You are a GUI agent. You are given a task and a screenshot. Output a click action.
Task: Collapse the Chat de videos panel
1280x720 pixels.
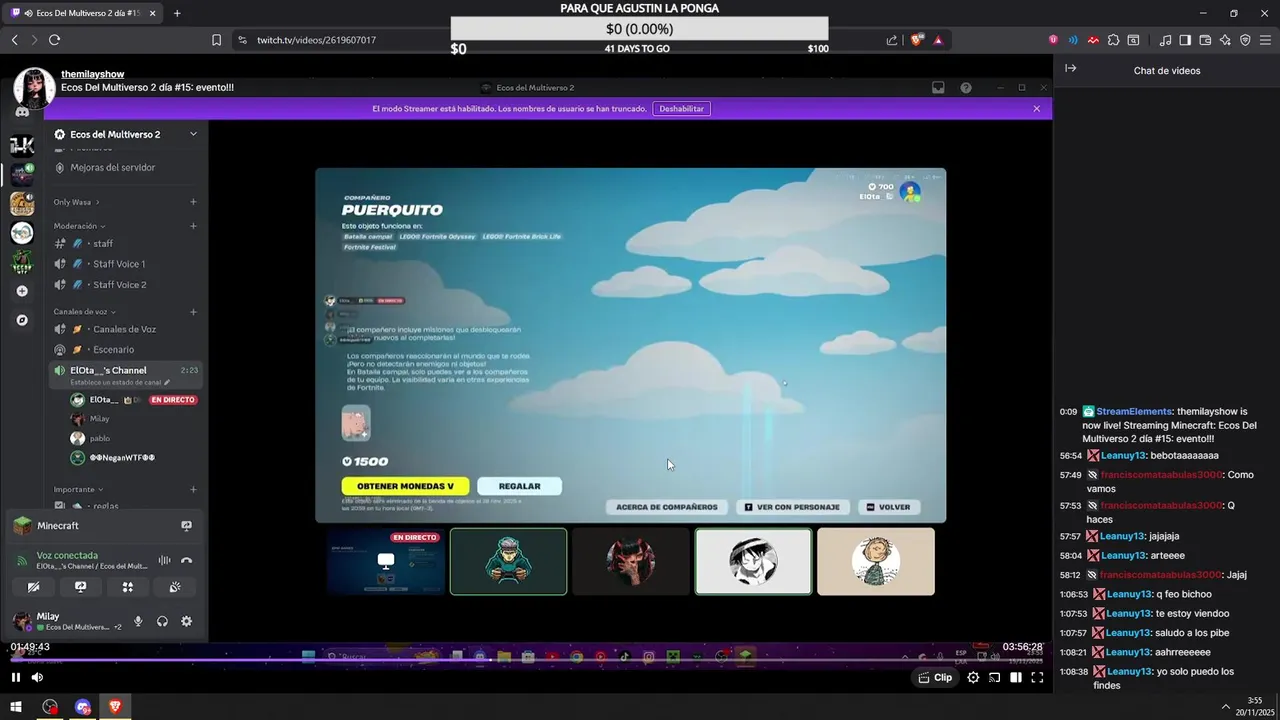pyautogui.click(x=1070, y=69)
